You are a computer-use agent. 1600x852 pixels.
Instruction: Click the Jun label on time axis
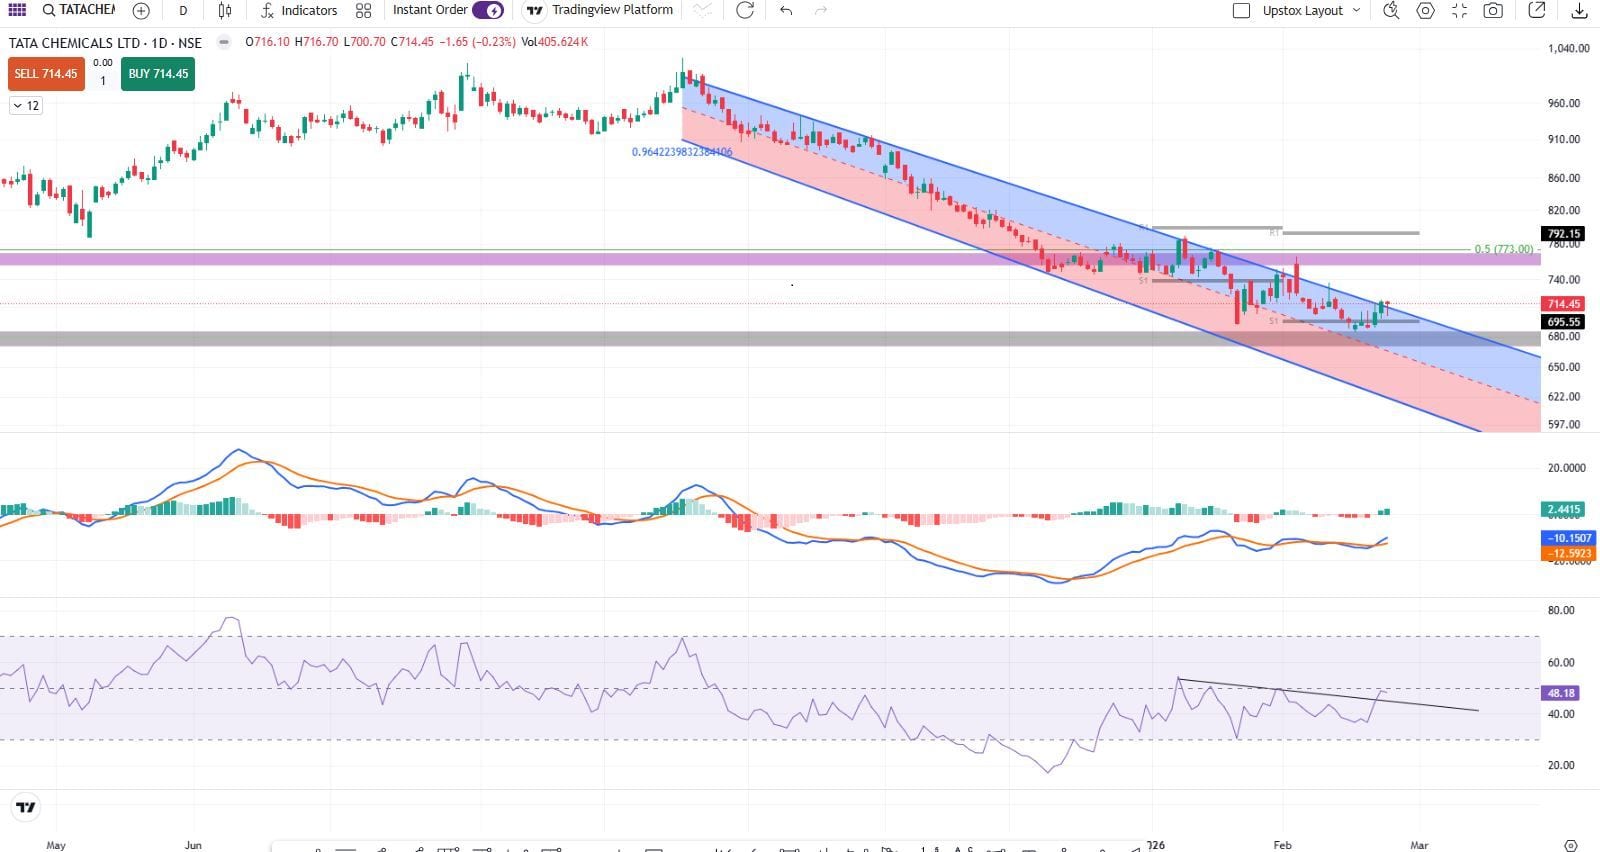(x=193, y=845)
